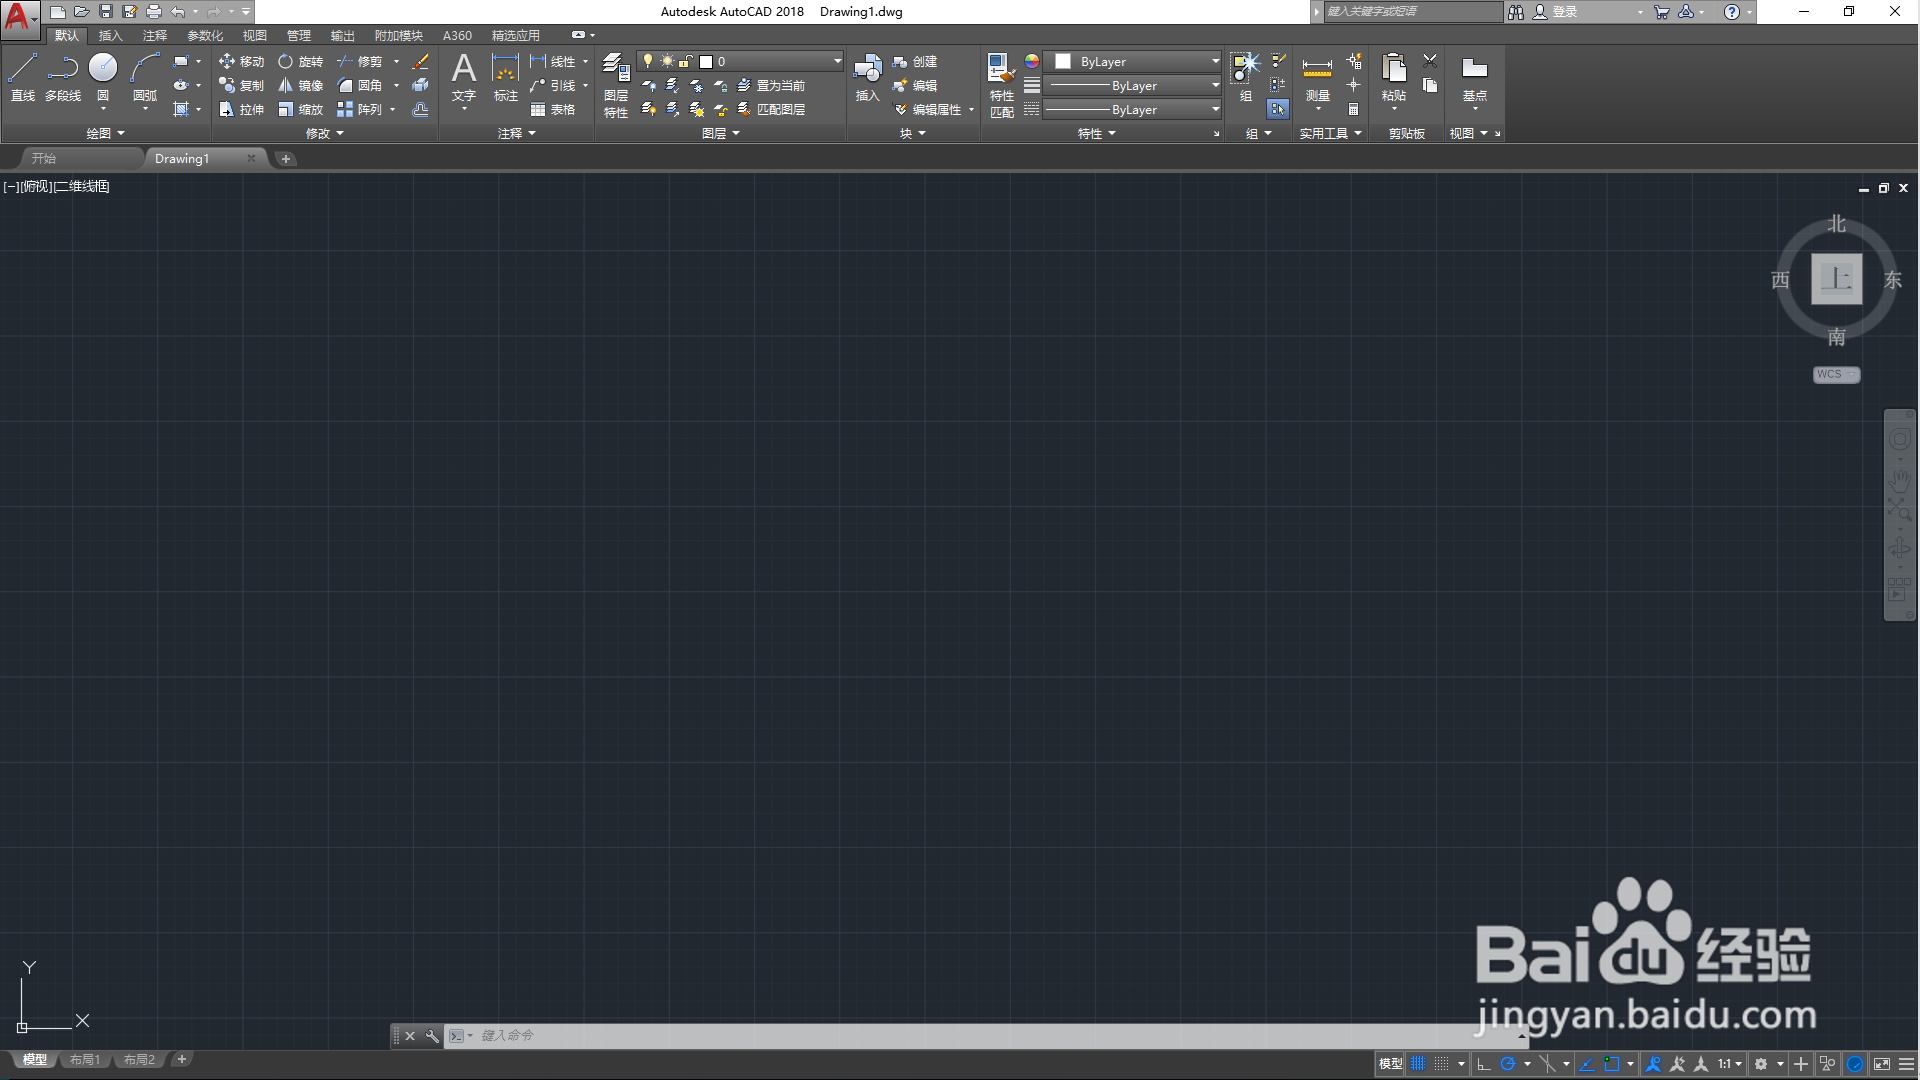Switch to the 布局1 layout tab

point(85,1059)
